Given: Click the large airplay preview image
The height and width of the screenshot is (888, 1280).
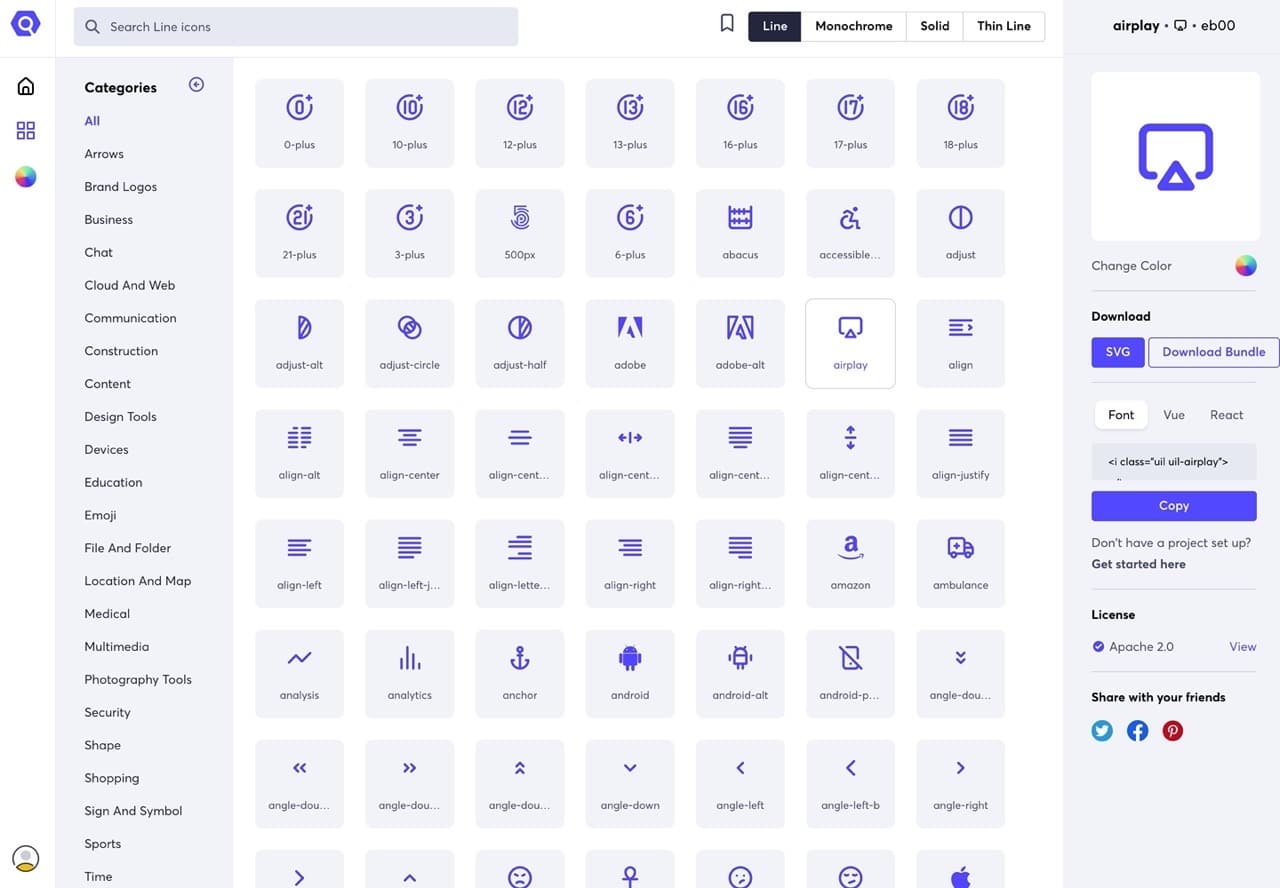Looking at the screenshot, I should tap(1175, 156).
